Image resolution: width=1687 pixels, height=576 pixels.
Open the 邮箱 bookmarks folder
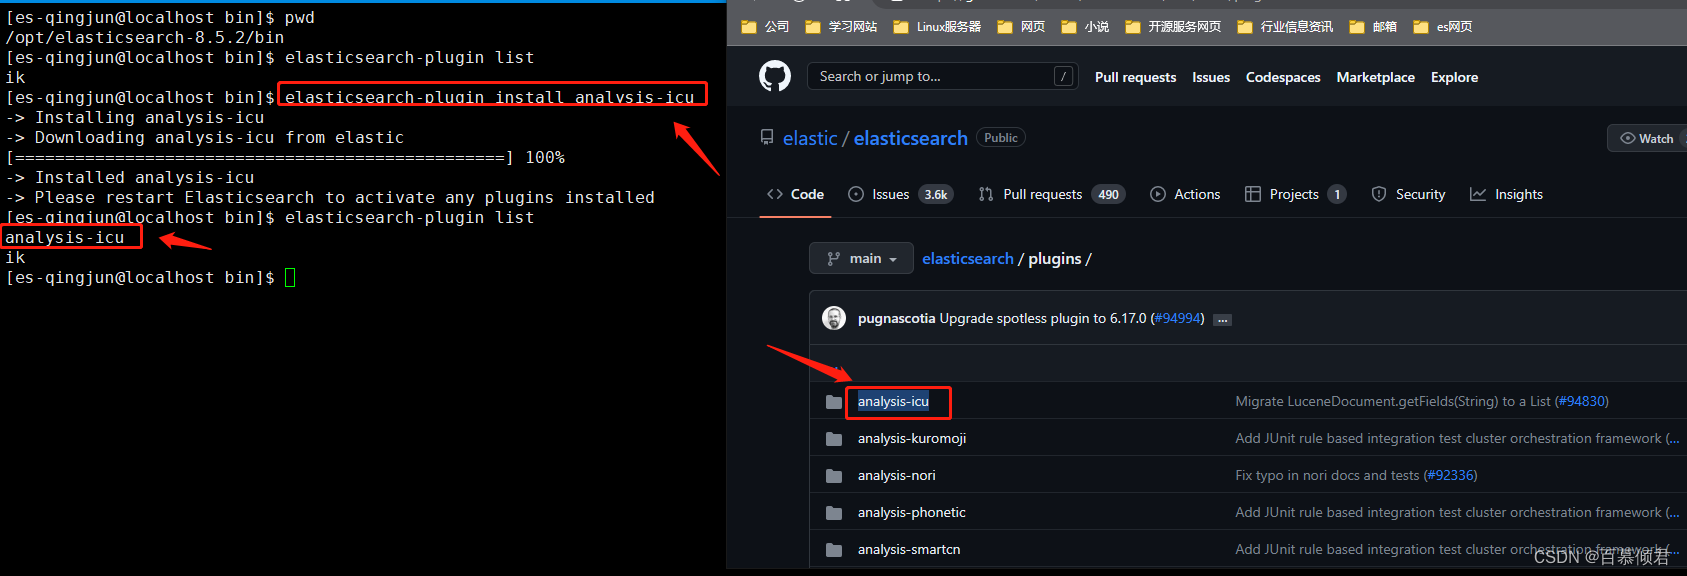pyautogui.click(x=1373, y=27)
